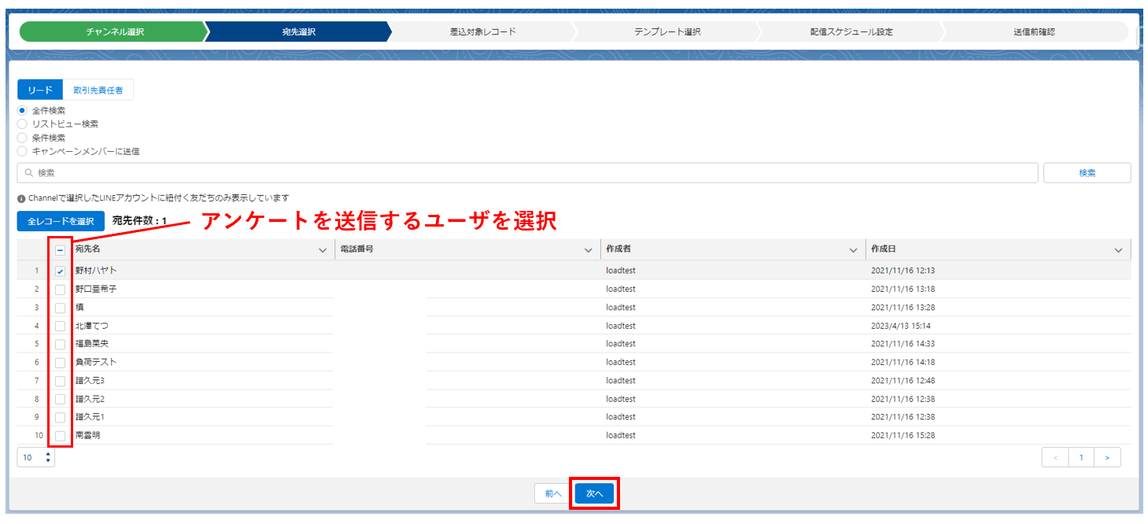Click the テンプレート選択 step
Image resolution: width=1148 pixels, height=524 pixels.
(x=668, y=32)
